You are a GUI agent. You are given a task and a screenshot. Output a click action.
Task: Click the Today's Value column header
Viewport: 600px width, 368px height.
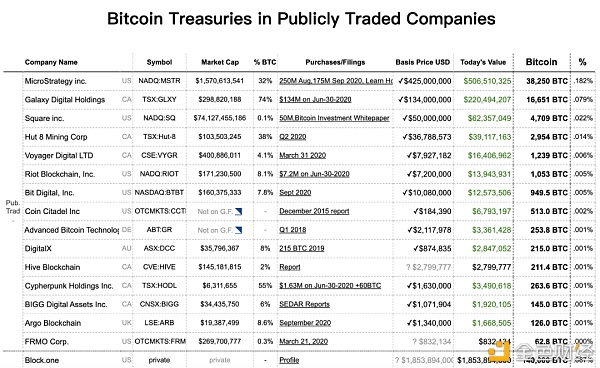483,62
